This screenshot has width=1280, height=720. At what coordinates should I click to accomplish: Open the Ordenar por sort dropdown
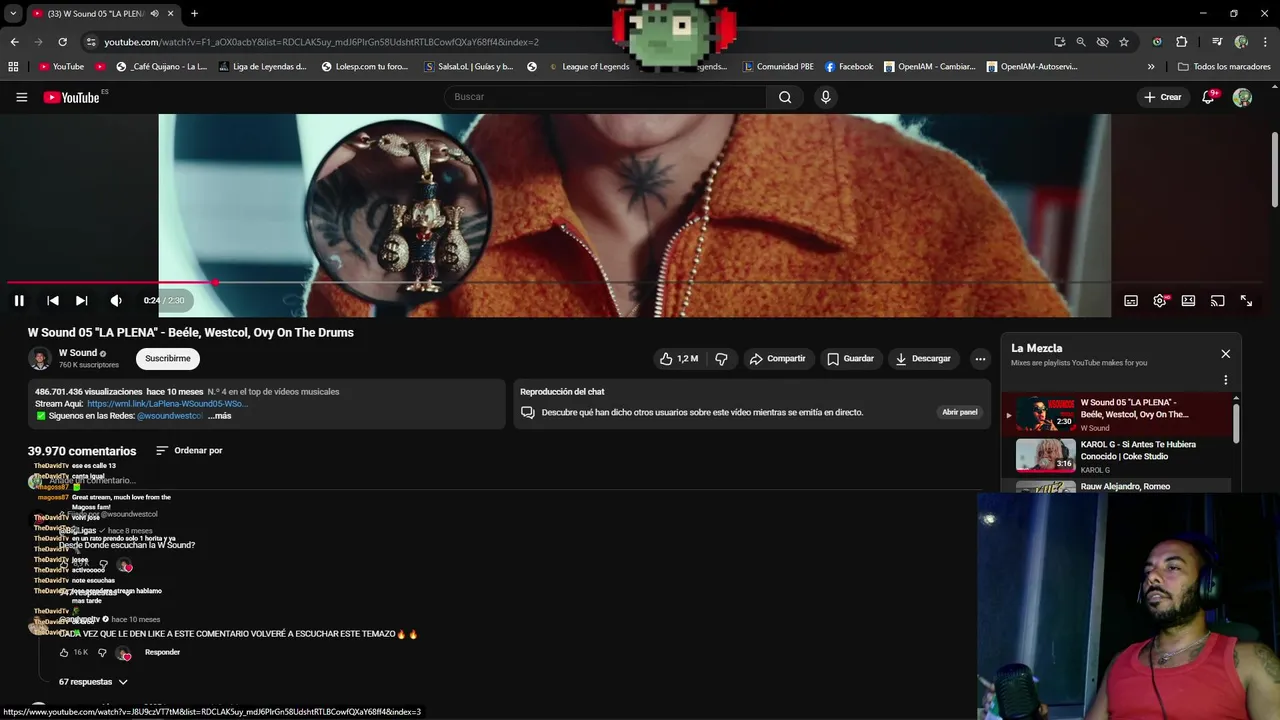coord(189,450)
